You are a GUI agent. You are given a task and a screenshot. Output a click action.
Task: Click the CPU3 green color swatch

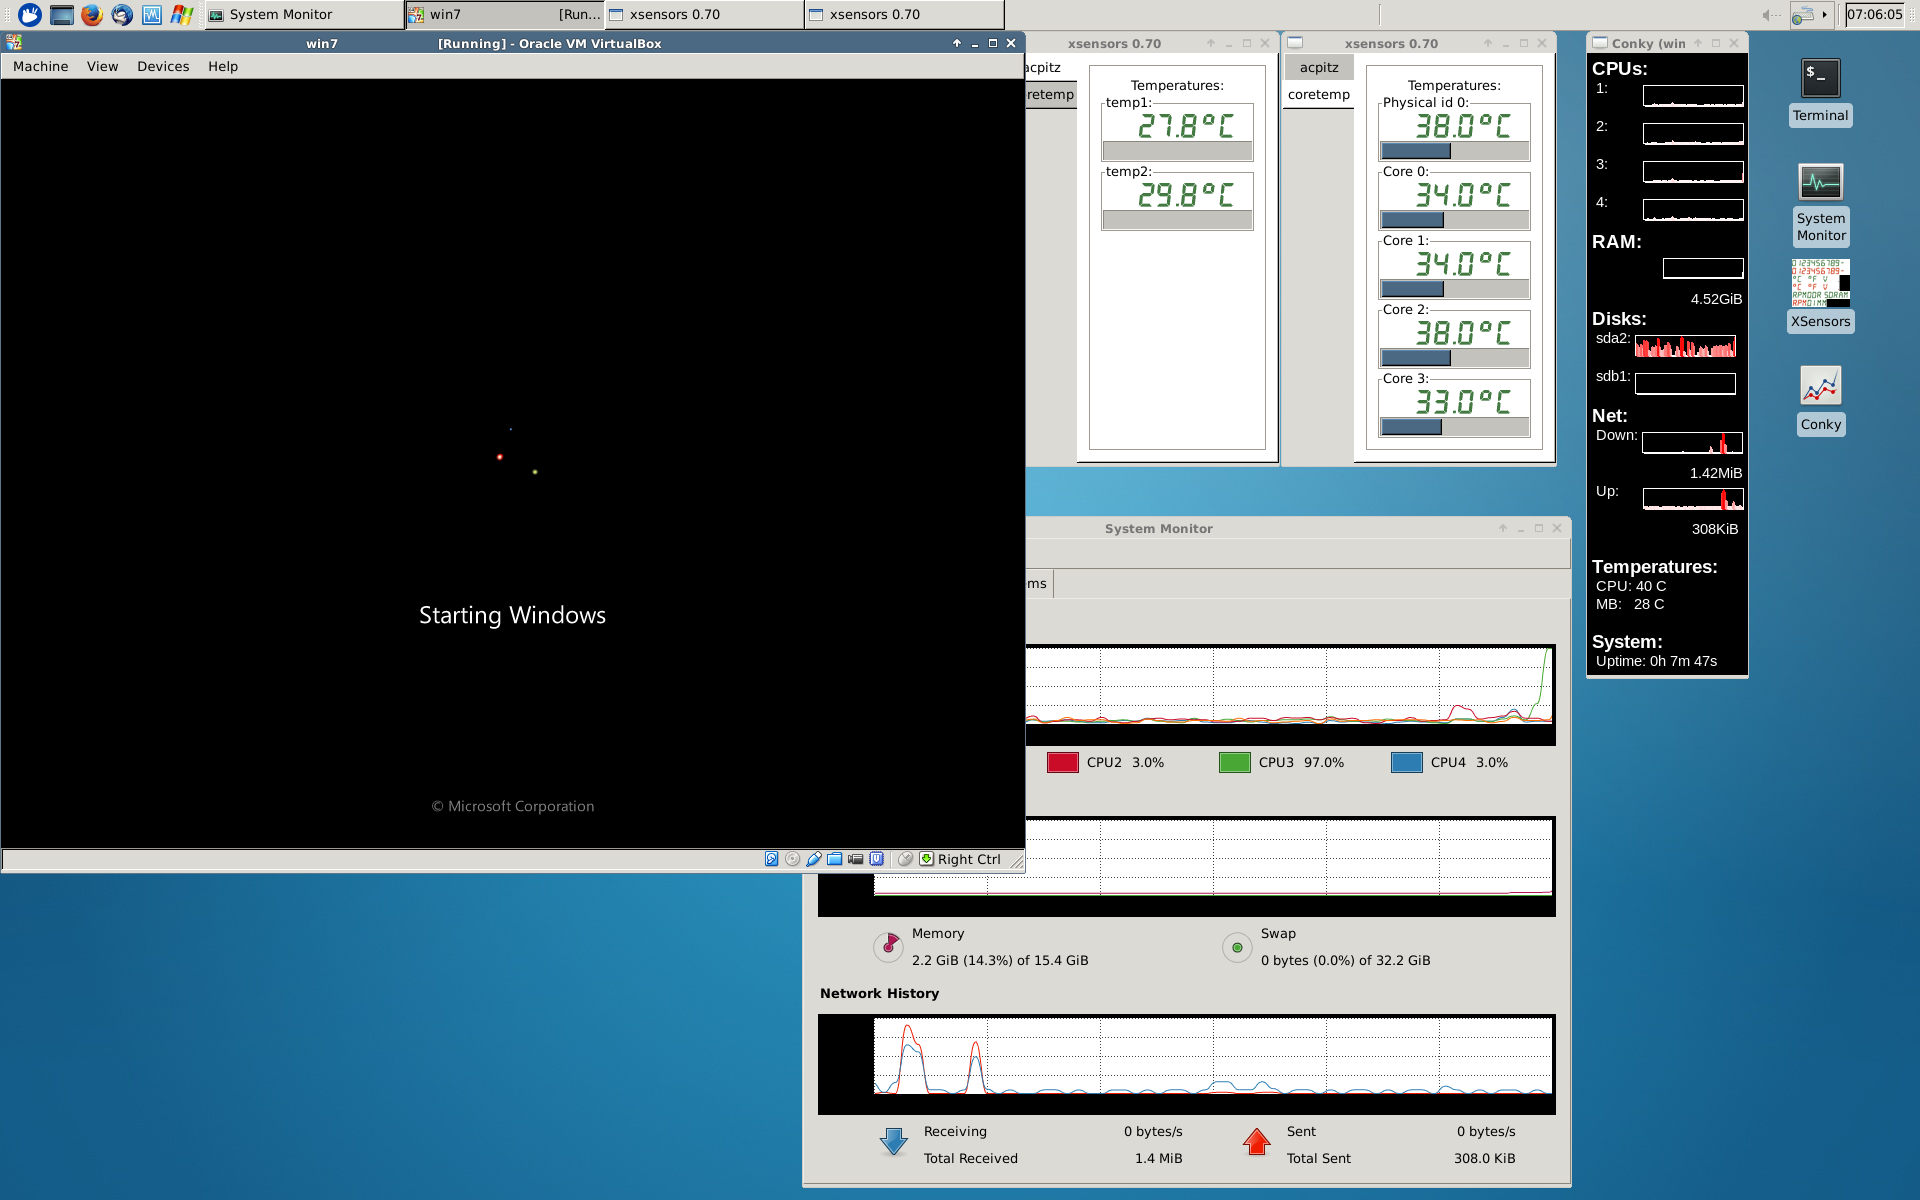tap(1234, 763)
